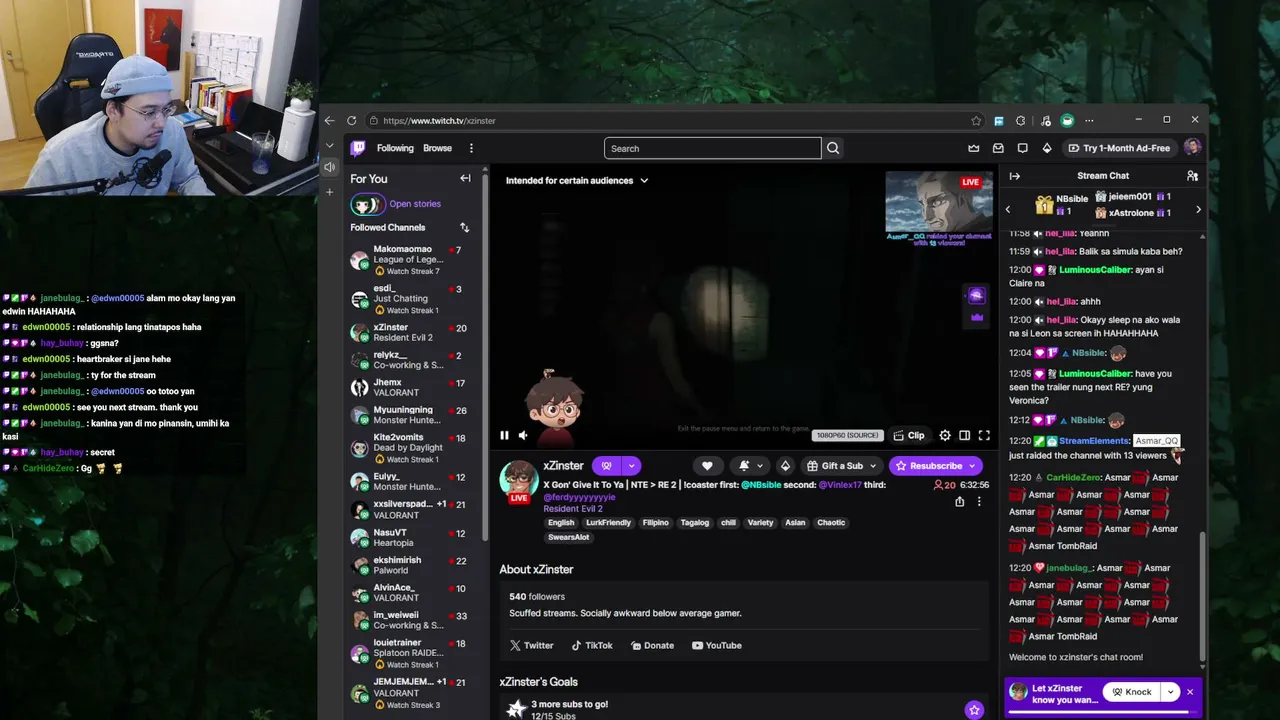Mute the stream player volume
The image size is (1280, 720).
pyautogui.click(x=522, y=435)
